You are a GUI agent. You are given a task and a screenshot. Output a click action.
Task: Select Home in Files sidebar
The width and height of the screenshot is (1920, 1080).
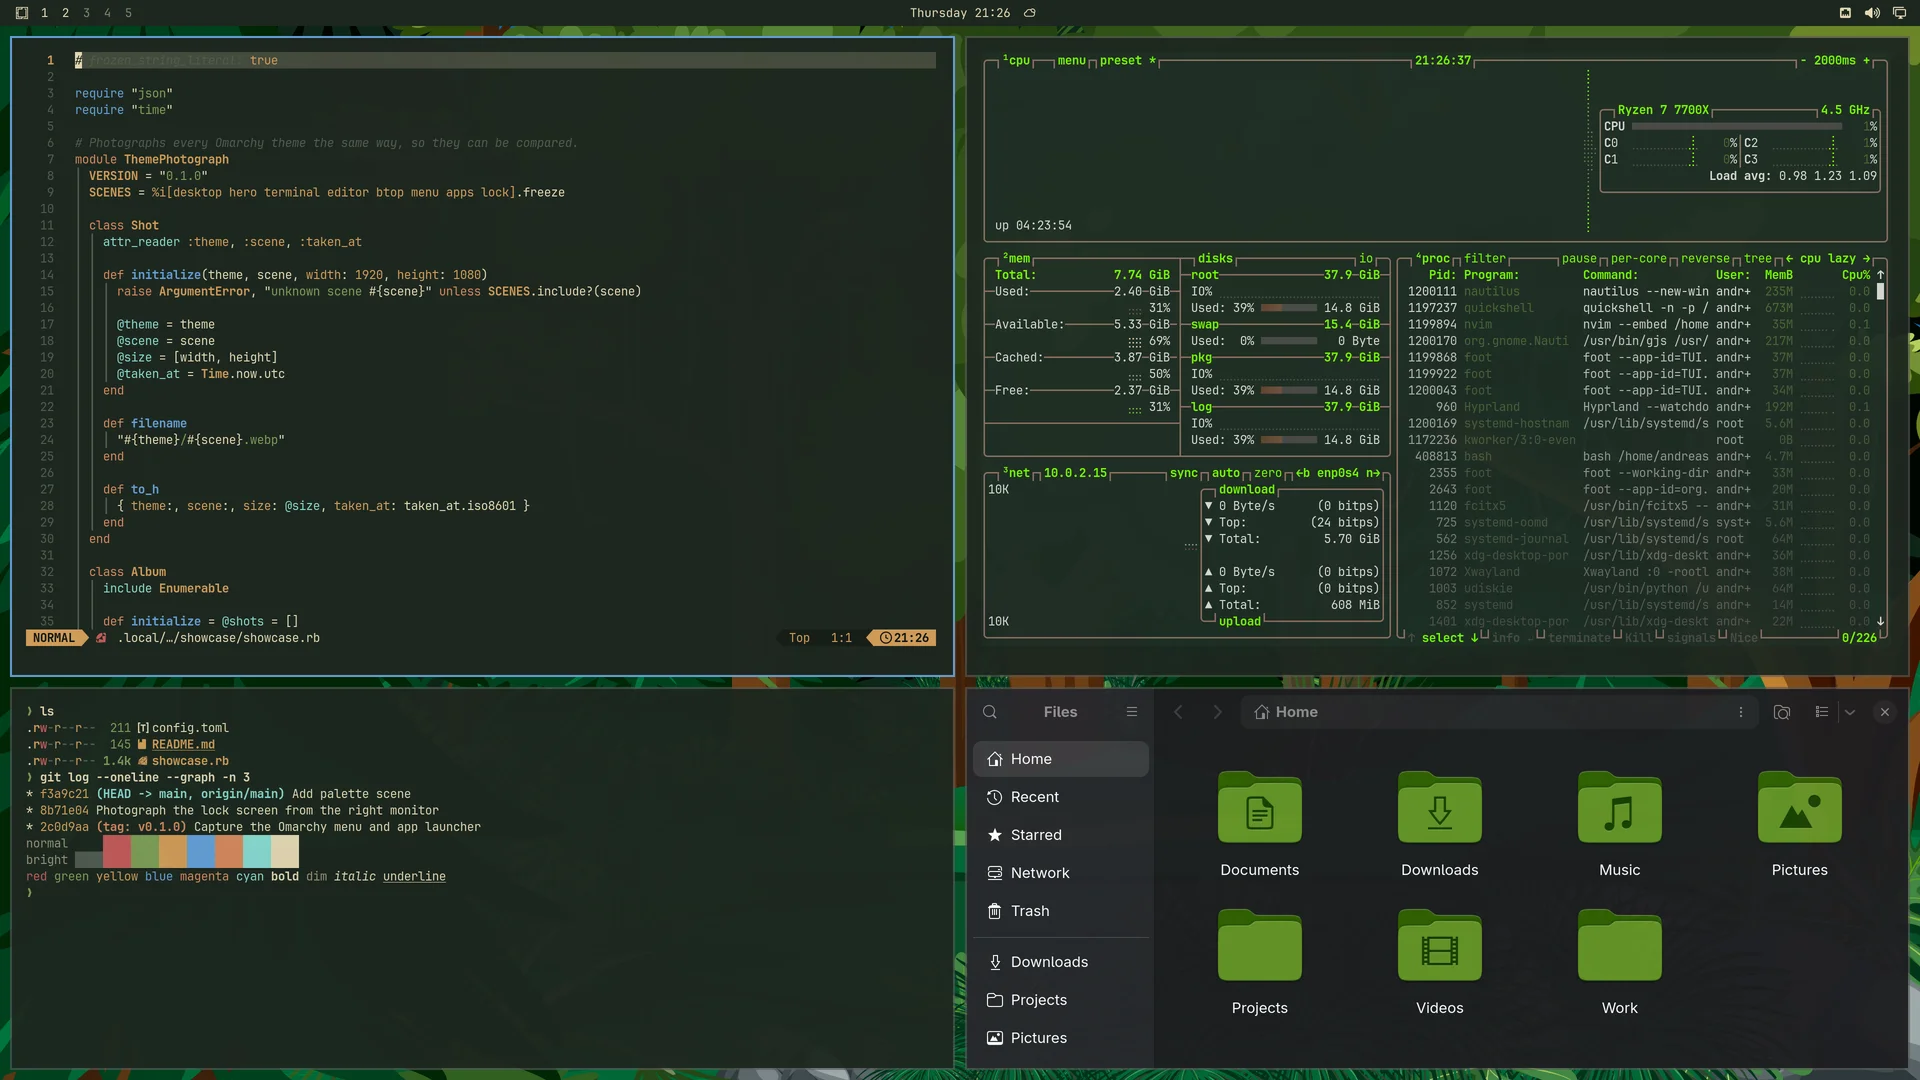1061,759
